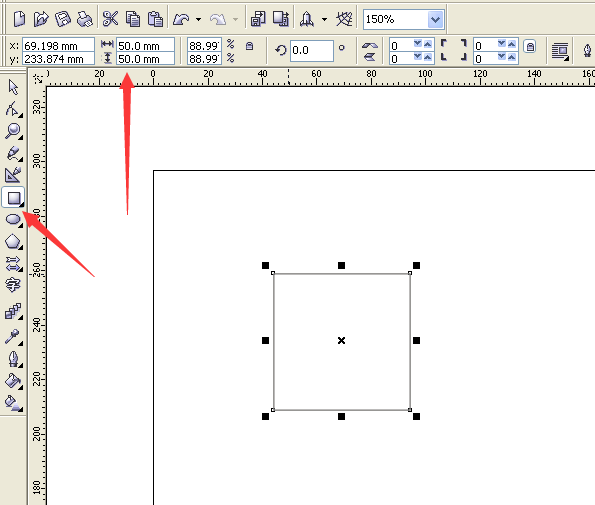Viewport: 595px width, 505px height.
Task: Select the Freehand tool
Action: (13, 153)
